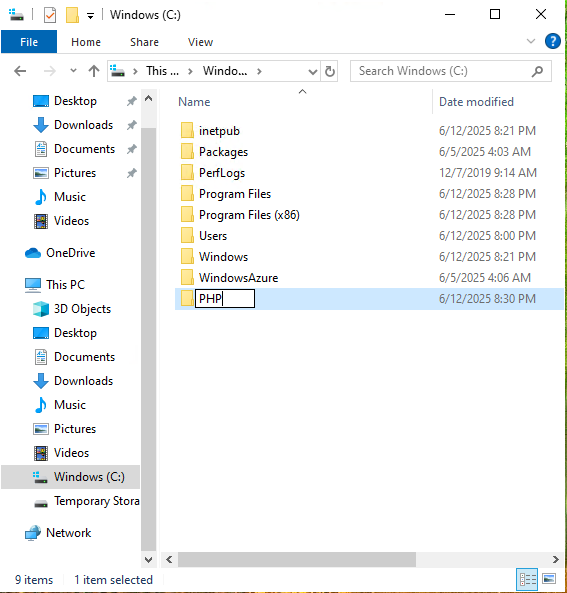Screen dimensions: 567x593
Task: Click 'This ...' breadcrumb in address bar
Action: point(162,71)
